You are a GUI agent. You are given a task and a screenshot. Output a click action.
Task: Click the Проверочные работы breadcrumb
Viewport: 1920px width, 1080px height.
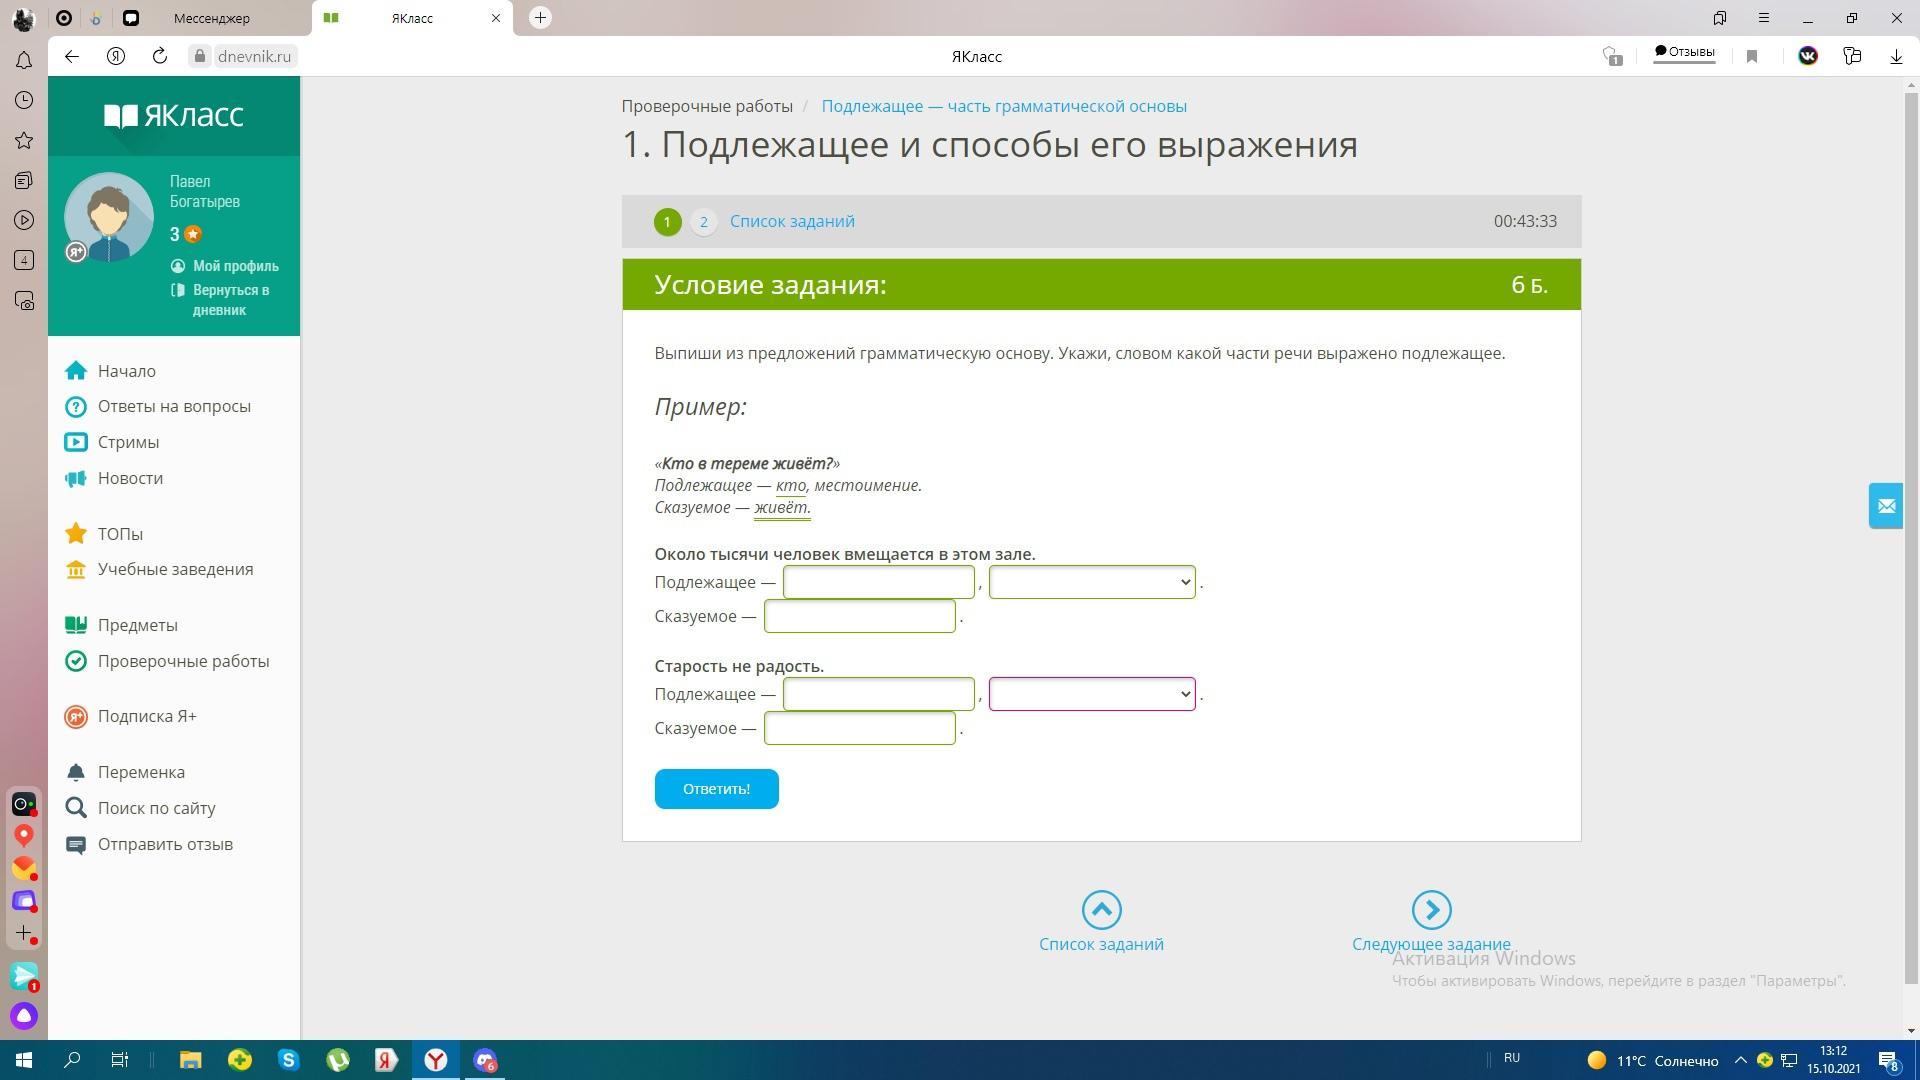tap(707, 106)
